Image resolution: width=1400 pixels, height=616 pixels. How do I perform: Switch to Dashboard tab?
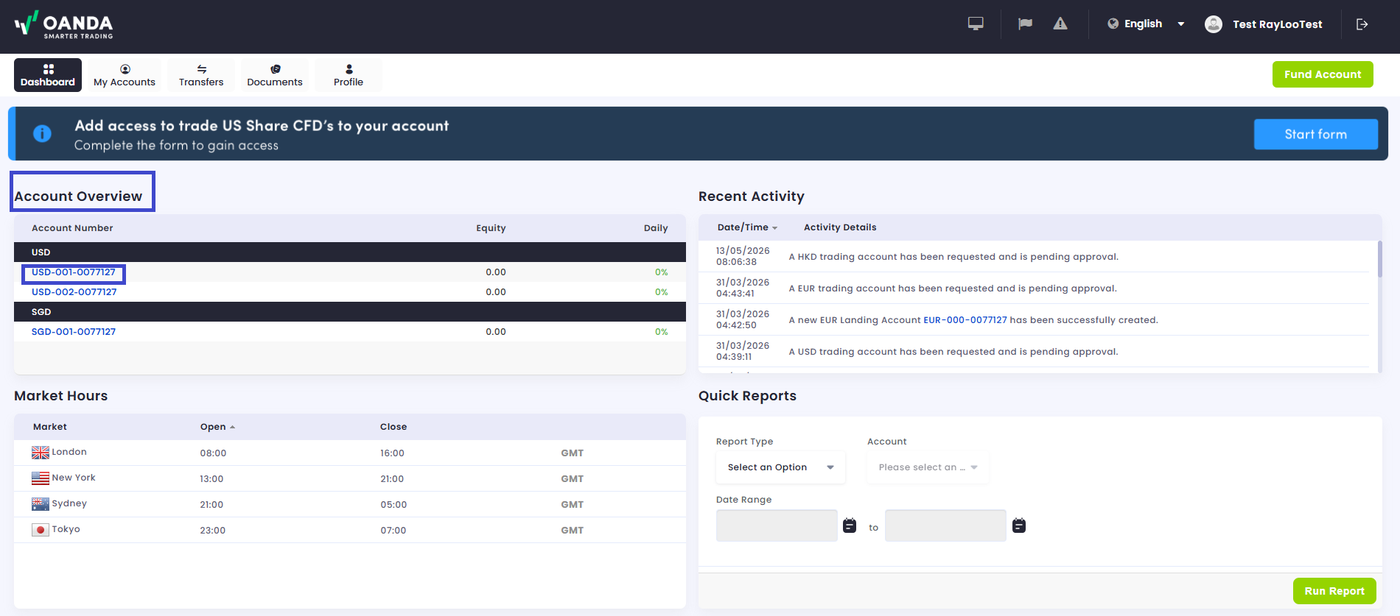click(x=48, y=75)
